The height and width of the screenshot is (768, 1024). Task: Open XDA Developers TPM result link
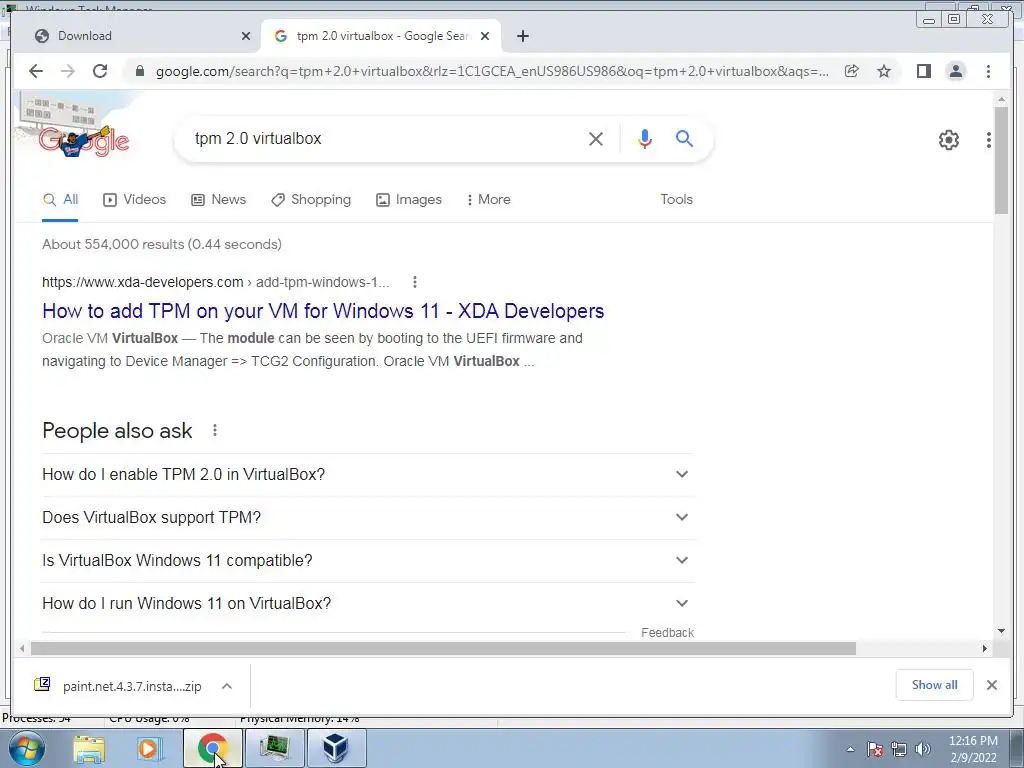(323, 311)
